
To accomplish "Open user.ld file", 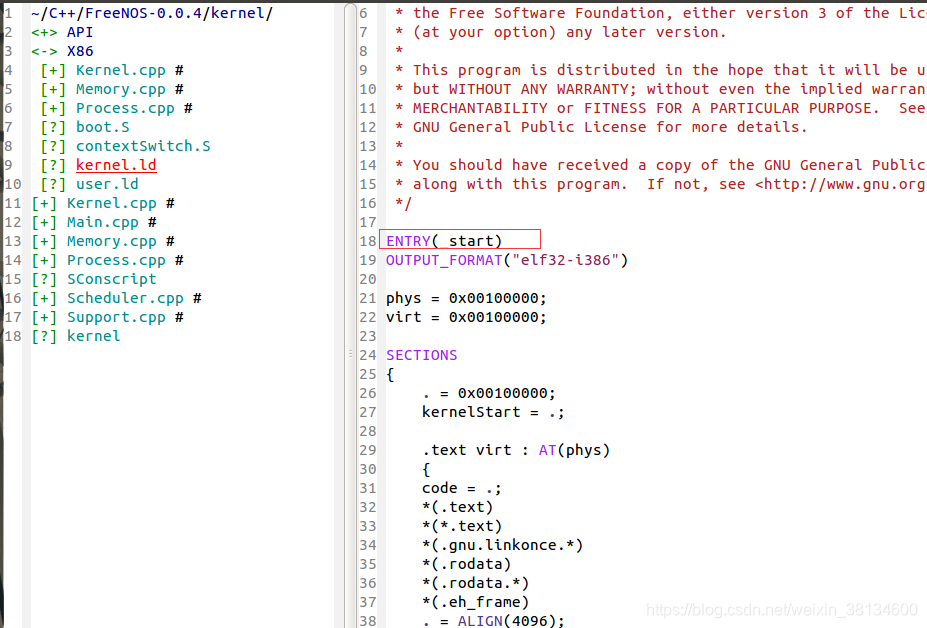I will [x=107, y=184].
